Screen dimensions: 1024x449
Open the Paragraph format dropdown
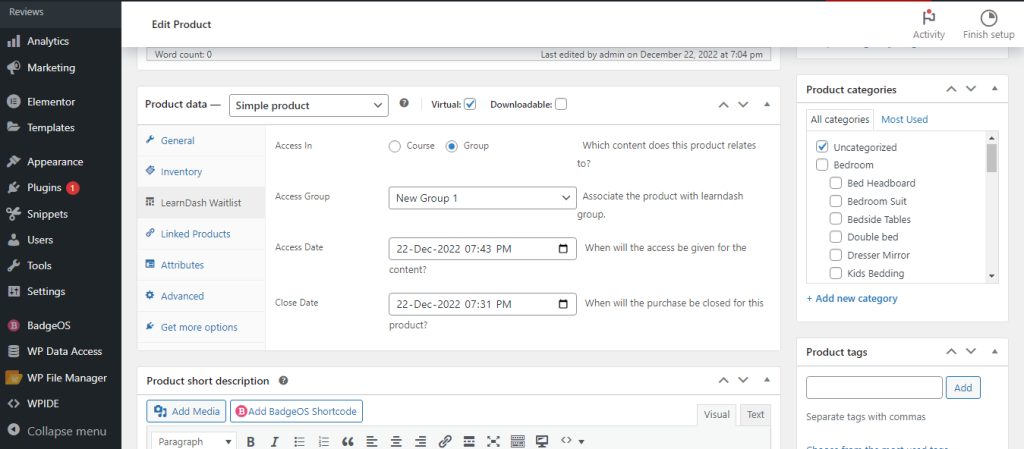[x=194, y=442]
